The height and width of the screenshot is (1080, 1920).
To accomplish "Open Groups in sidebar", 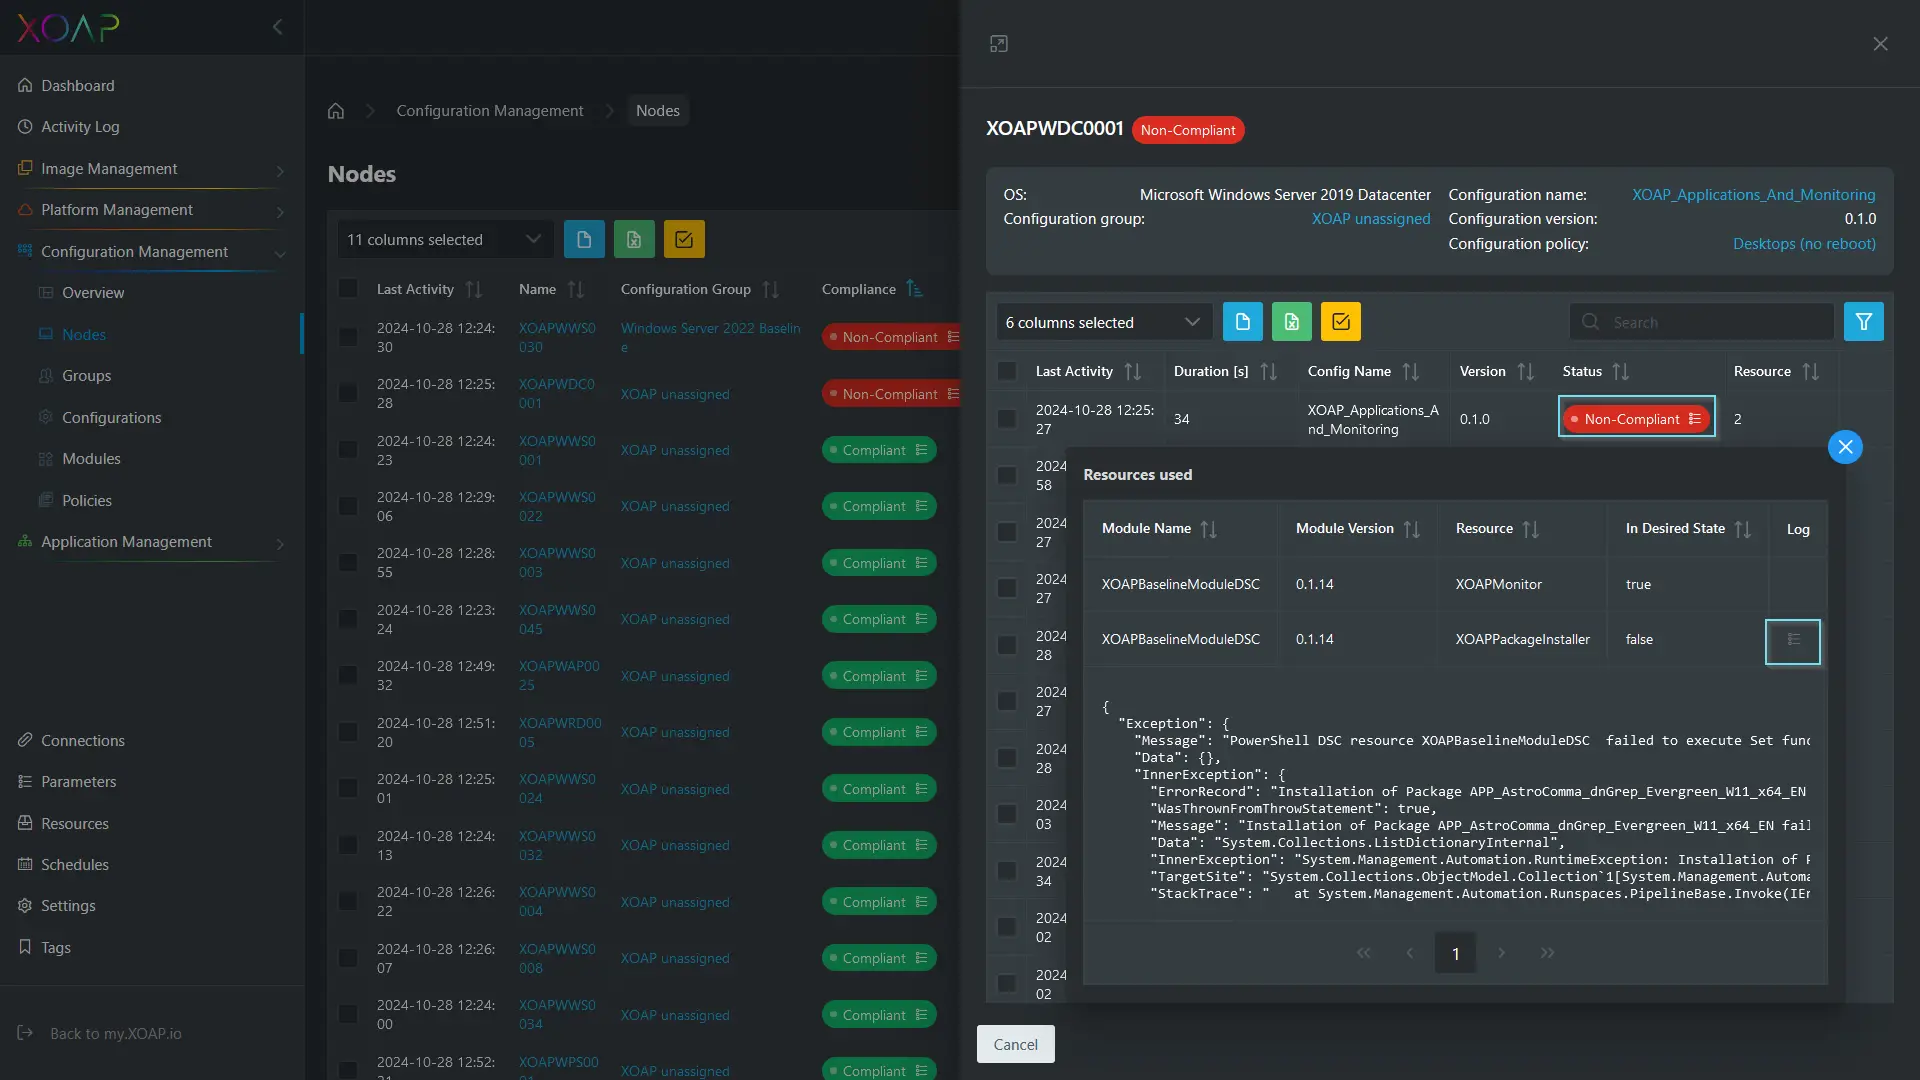I will pyautogui.click(x=86, y=376).
